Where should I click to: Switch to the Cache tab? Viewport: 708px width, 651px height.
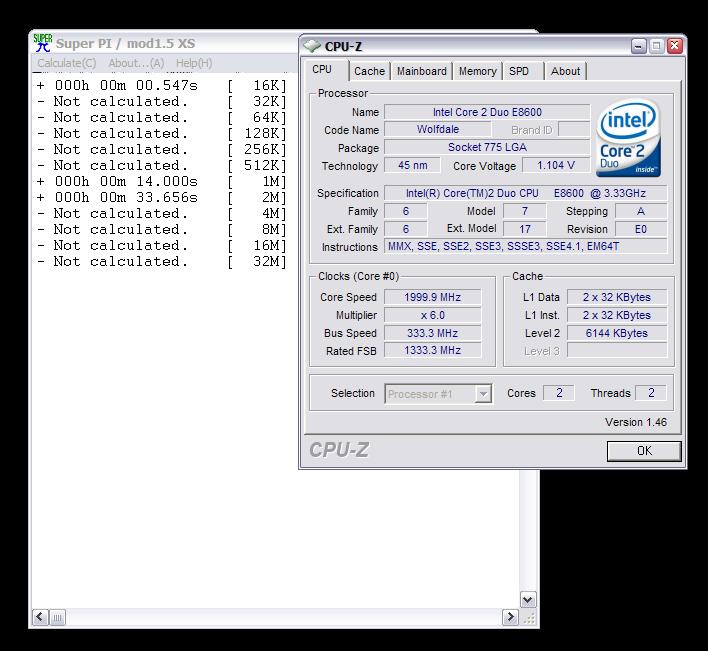[369, 71]
